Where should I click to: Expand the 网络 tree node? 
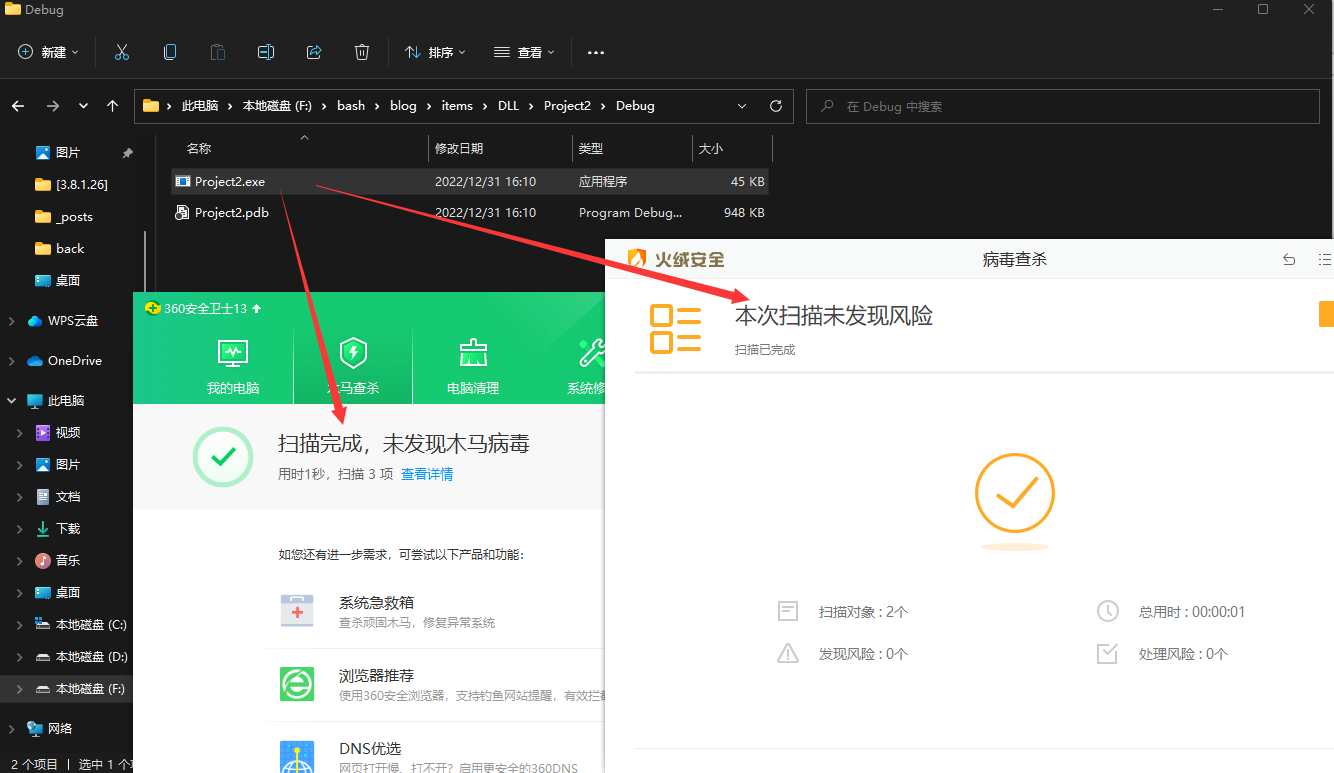(12, 729)
